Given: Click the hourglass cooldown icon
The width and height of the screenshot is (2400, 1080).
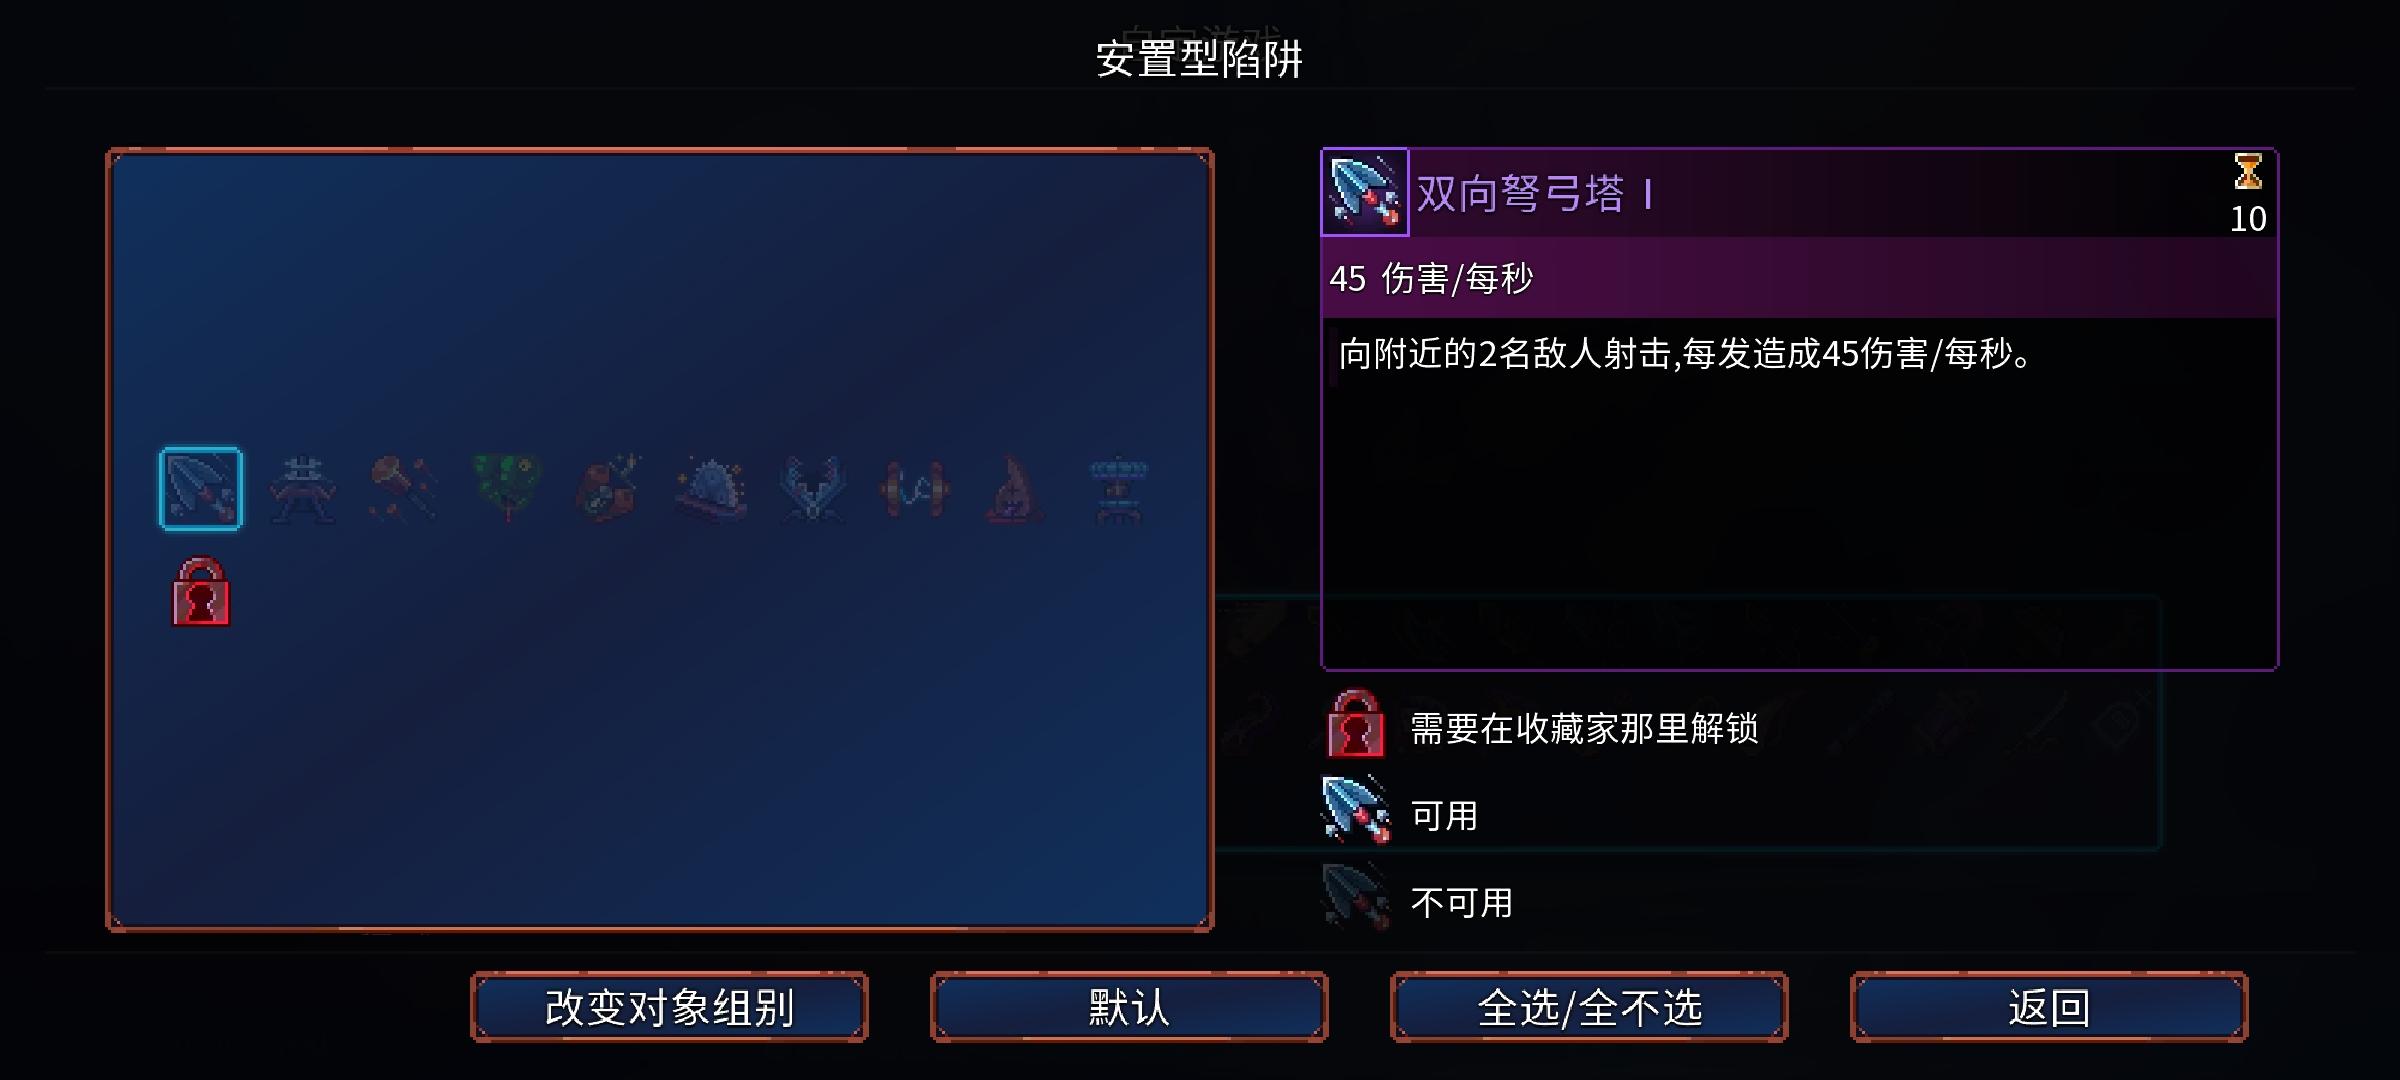Looking at the screenshot, I should click(x=2248, y=172).
